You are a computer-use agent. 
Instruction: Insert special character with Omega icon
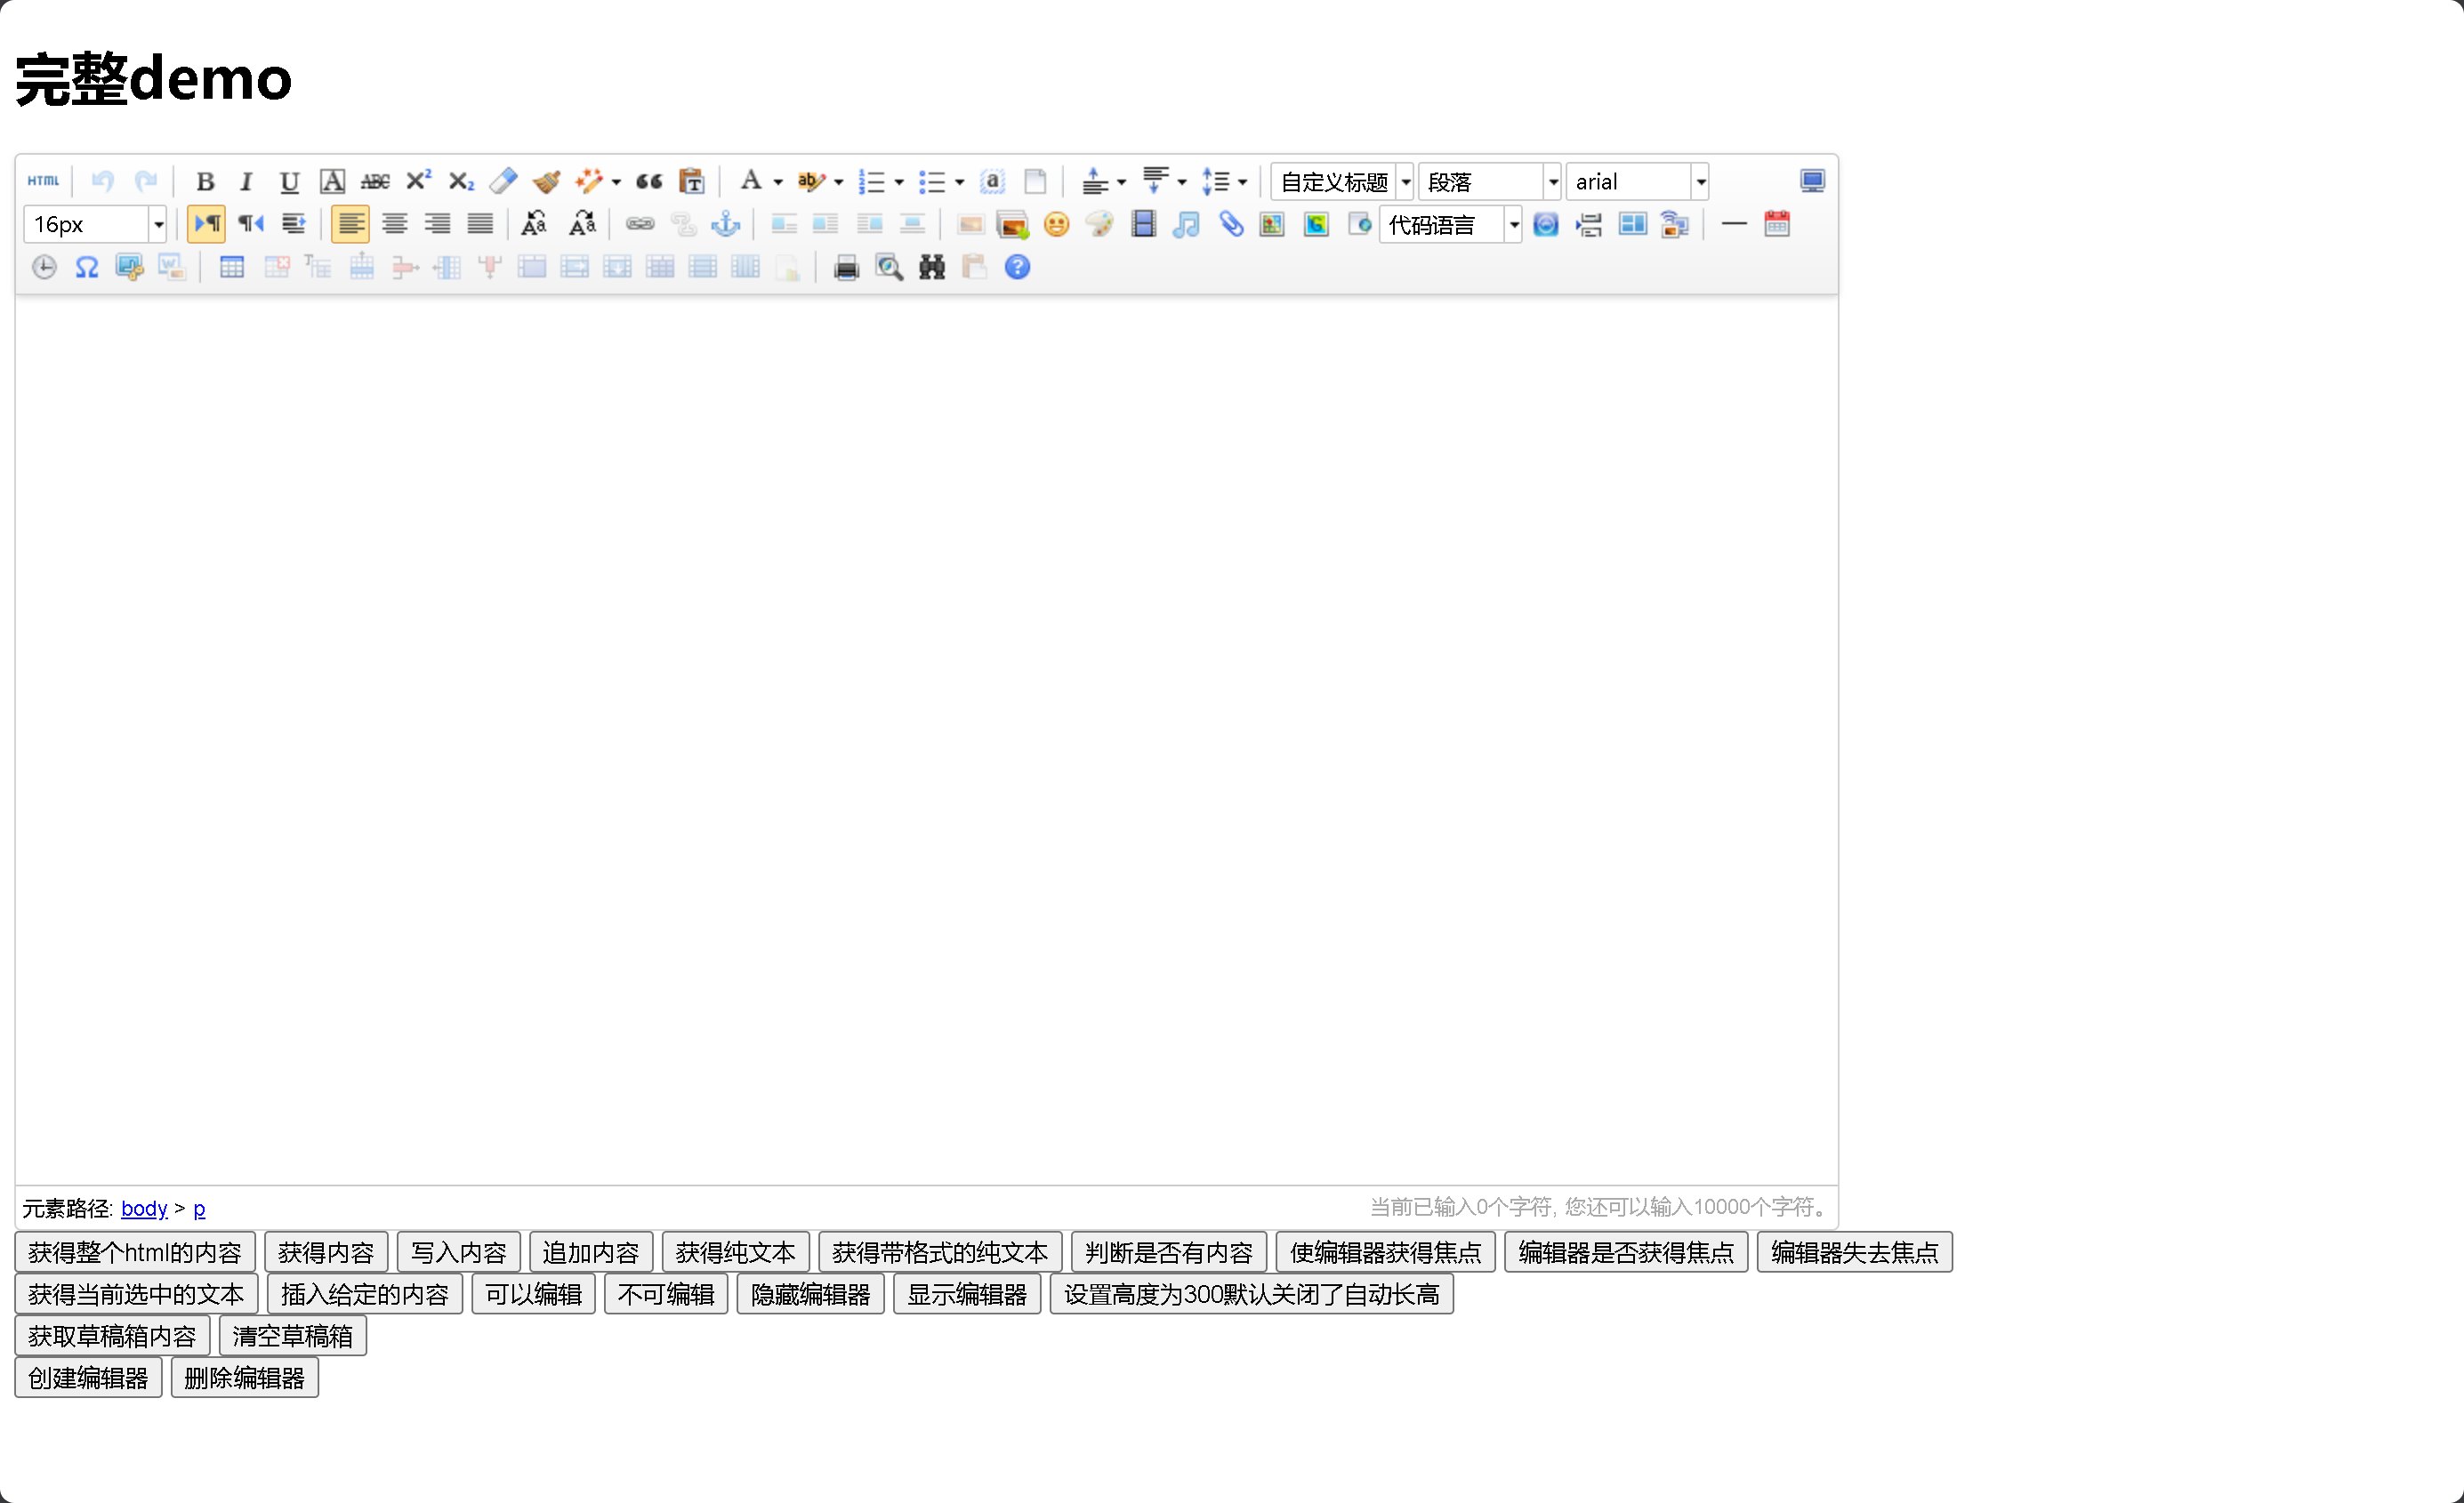(87, 267)
